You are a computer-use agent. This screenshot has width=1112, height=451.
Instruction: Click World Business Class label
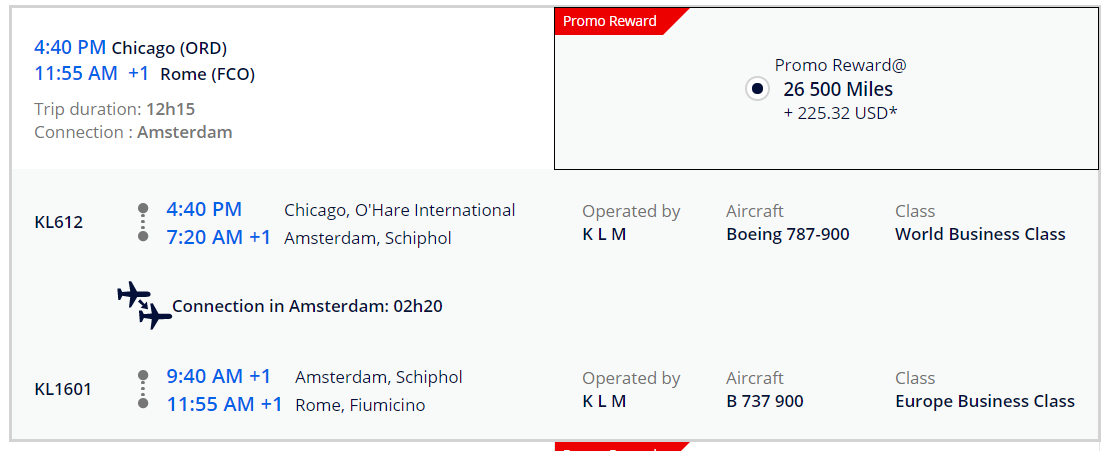coord(980,234)
